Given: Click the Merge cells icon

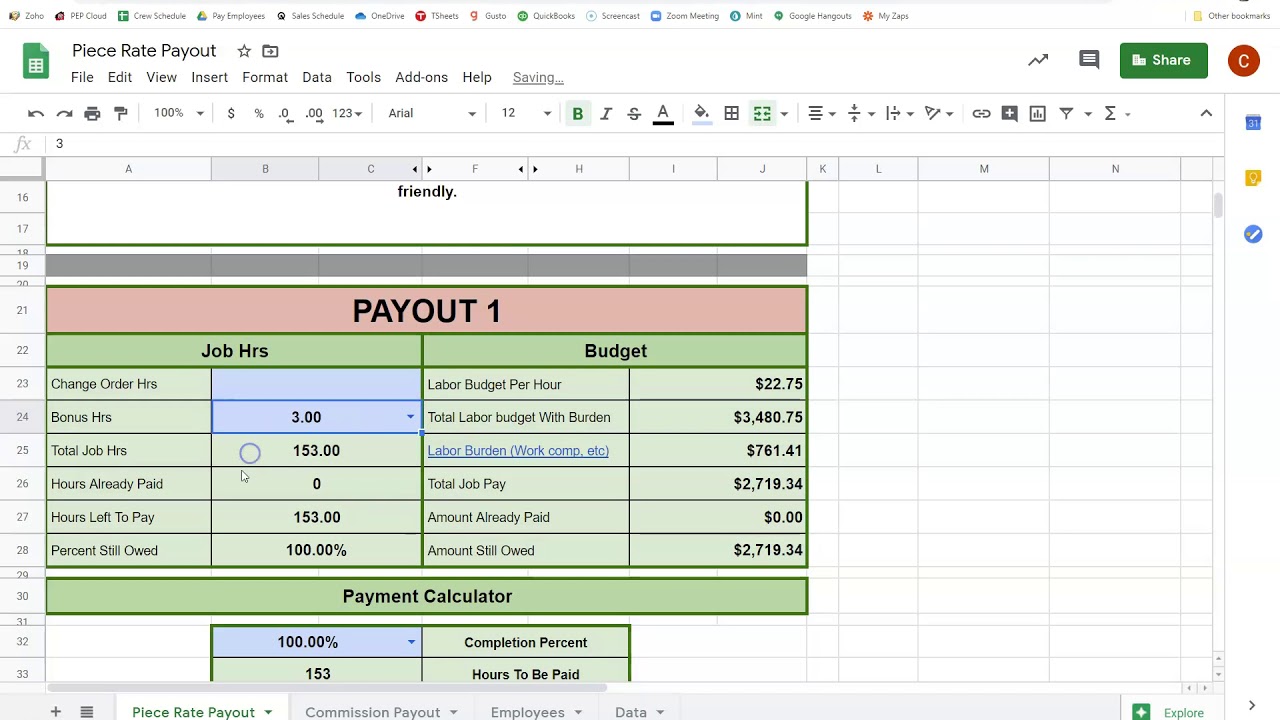Looking at the screenshot, I should (x=762, y=114).
